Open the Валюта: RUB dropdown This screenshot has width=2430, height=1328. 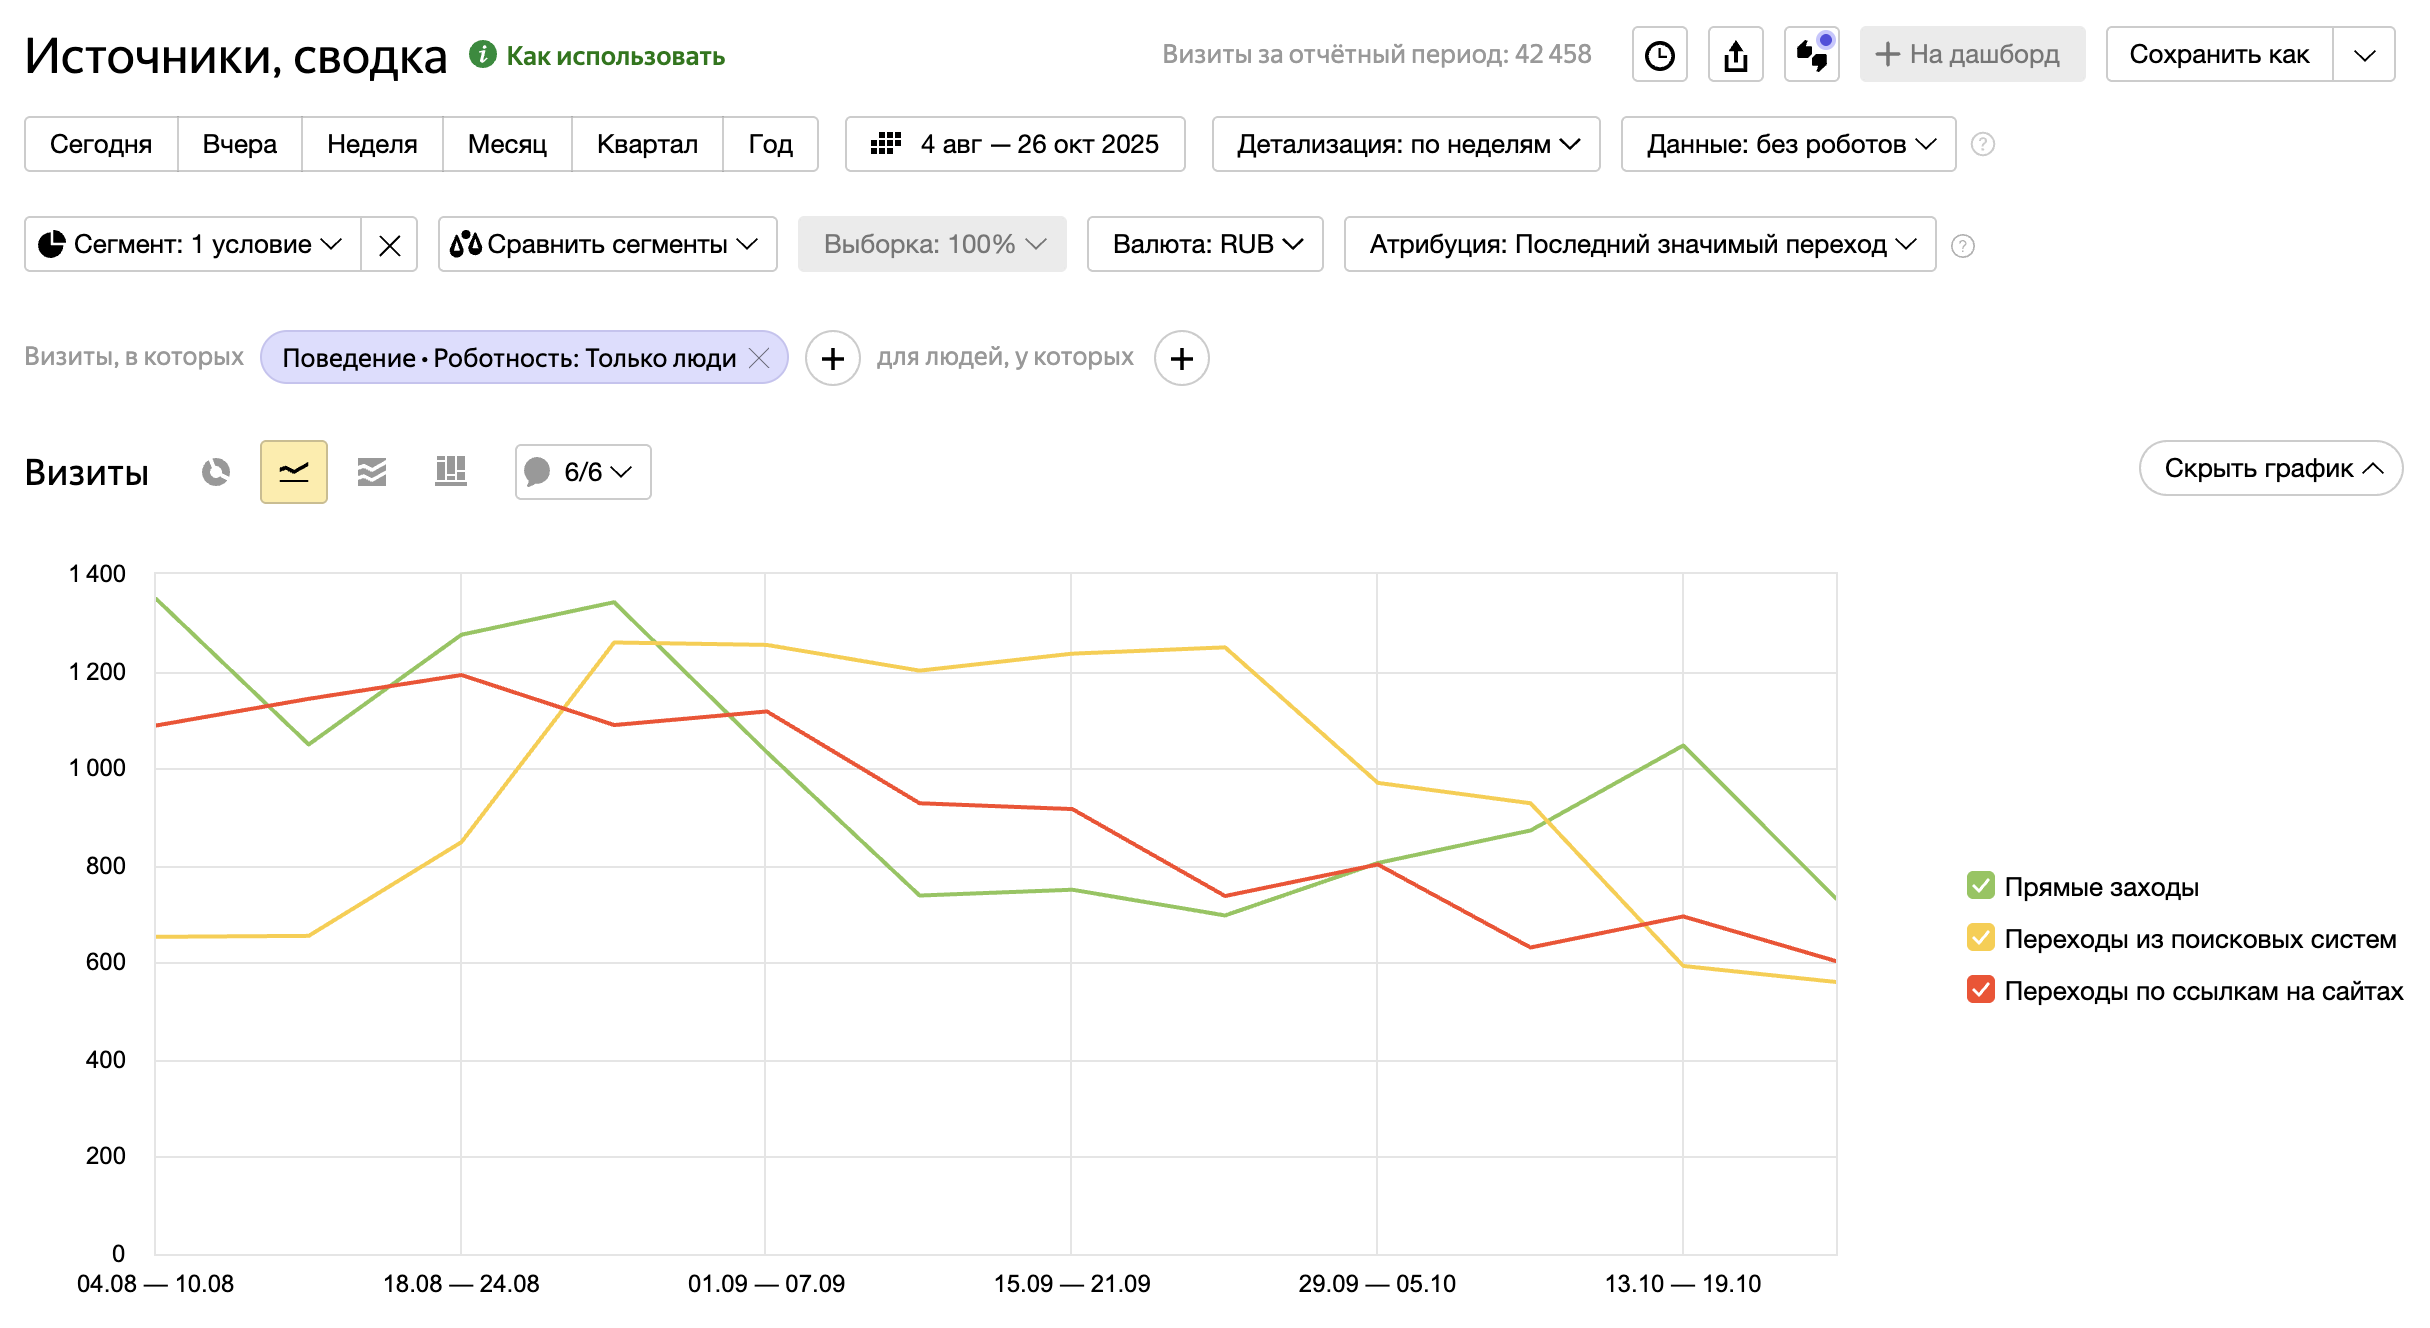(1205, 245)
